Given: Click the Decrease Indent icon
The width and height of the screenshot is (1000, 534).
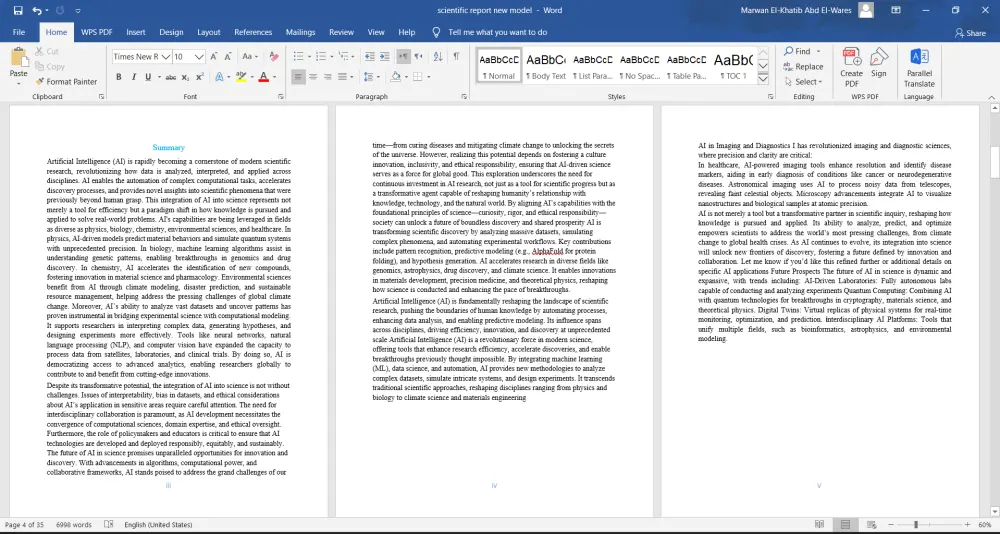Looking at the screenshot, I should point(370,57).
